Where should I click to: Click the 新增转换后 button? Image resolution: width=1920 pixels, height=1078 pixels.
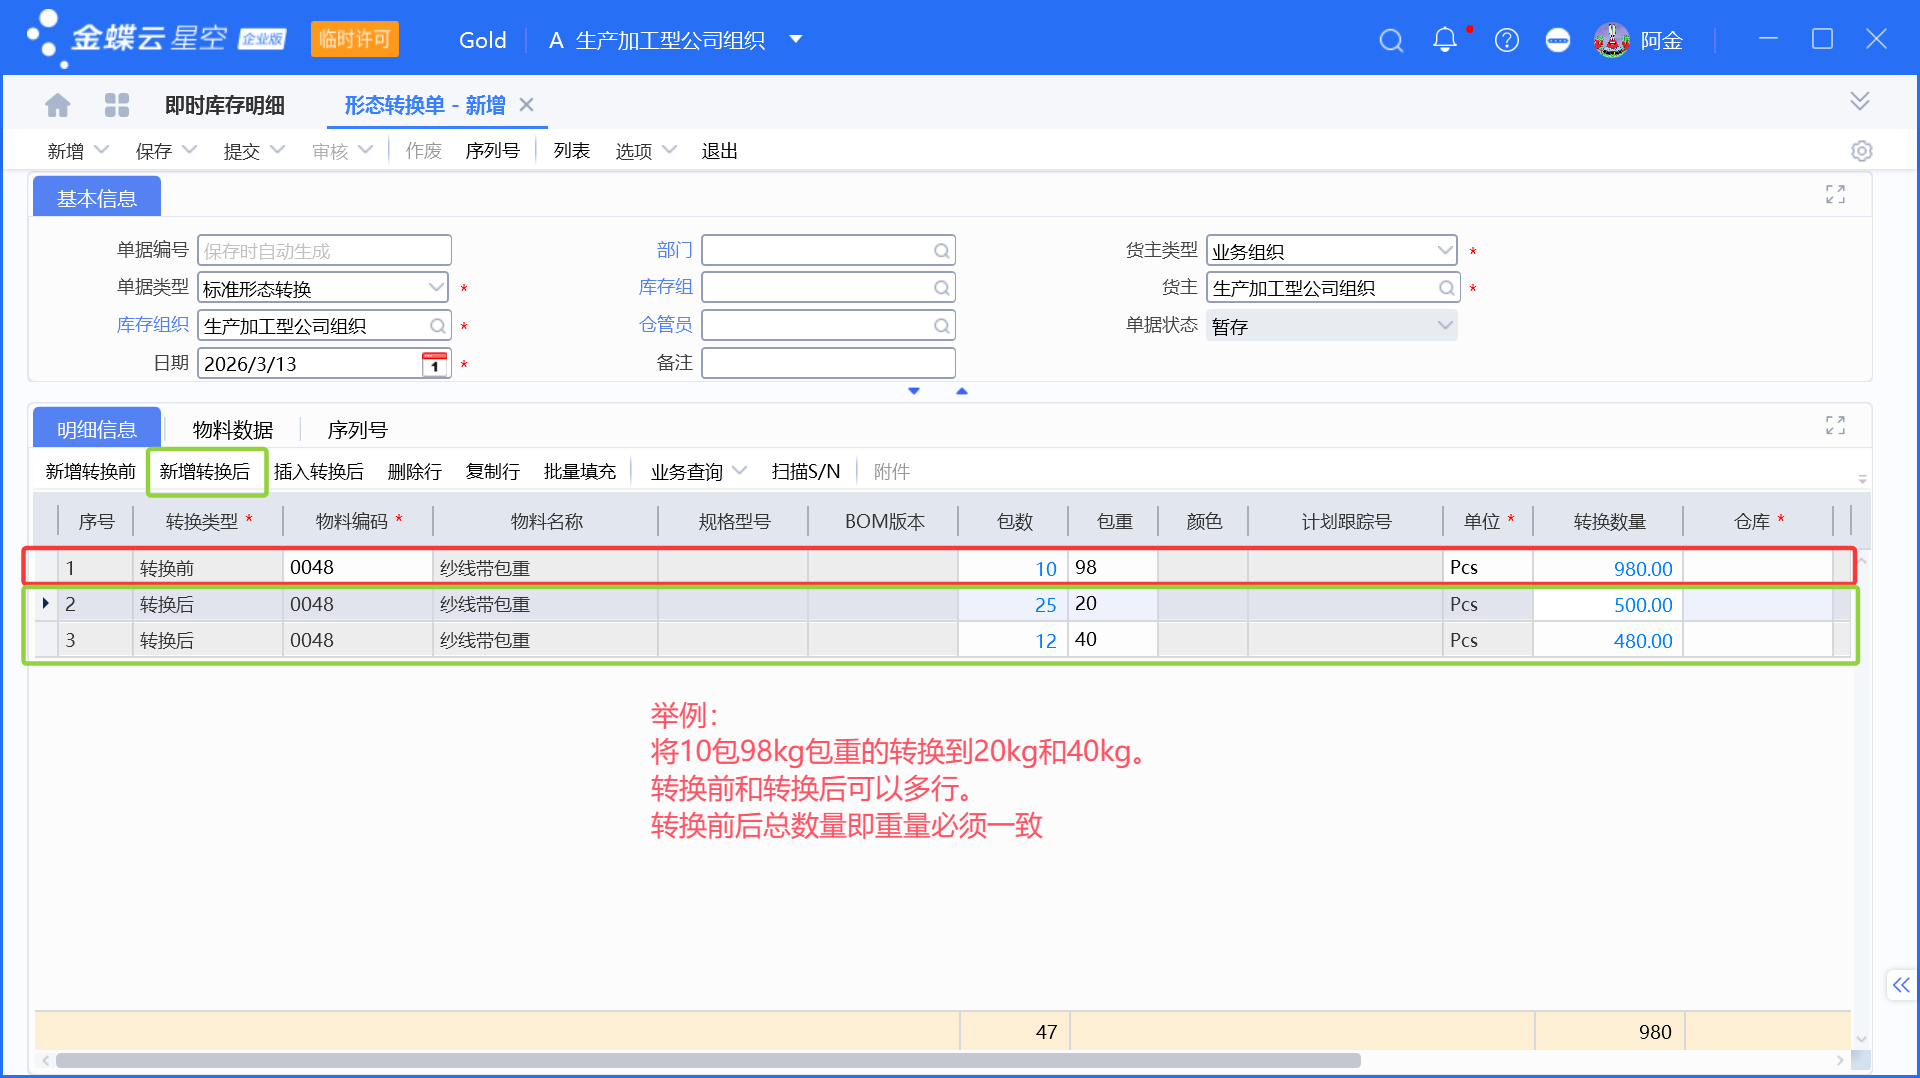(x=206, y=471)
